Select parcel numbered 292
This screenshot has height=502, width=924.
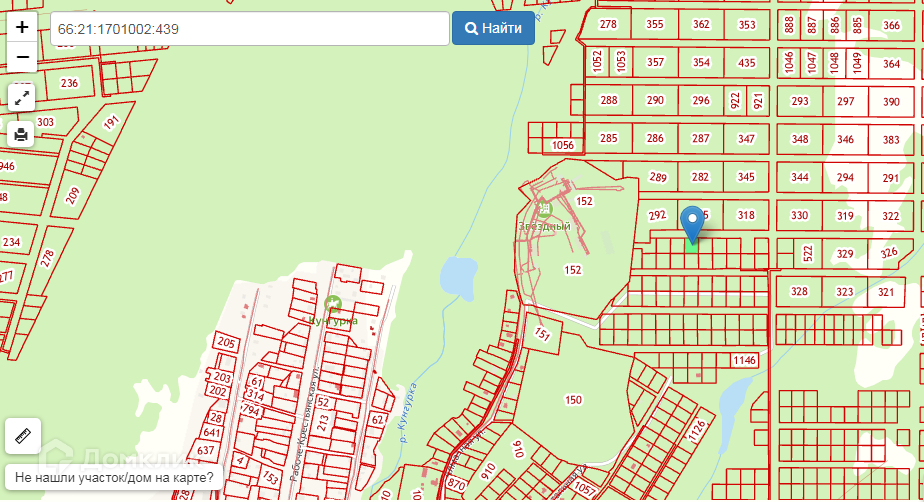coord(657,215)
